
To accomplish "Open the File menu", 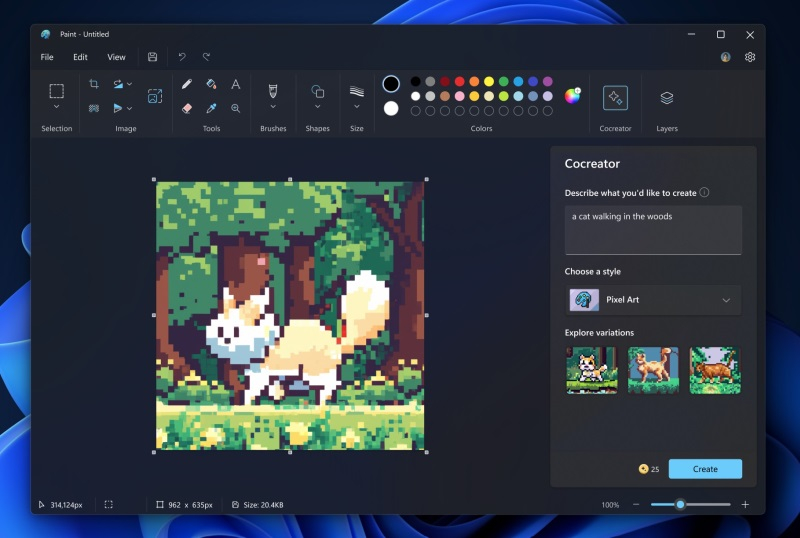I will [47, 57].
